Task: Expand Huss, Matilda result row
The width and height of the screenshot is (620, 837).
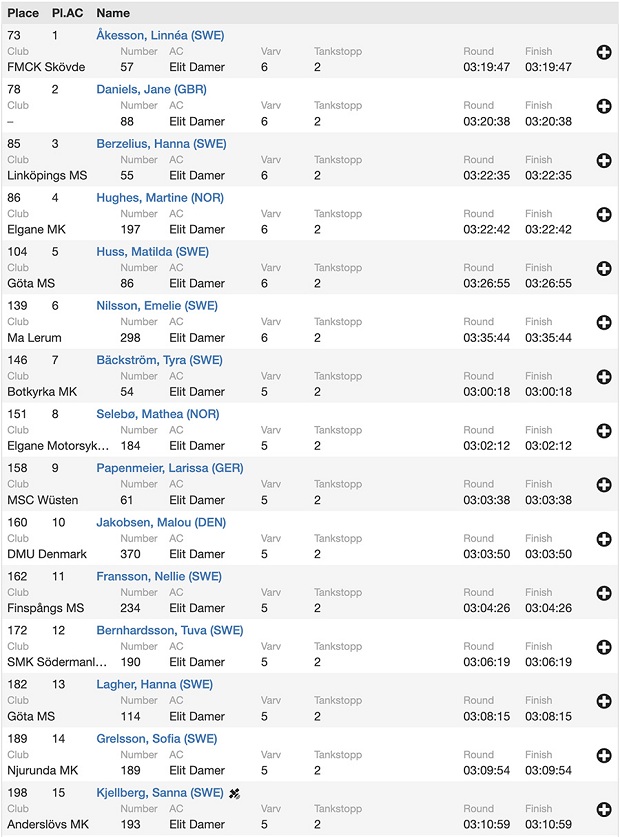Action: point(603,268)
